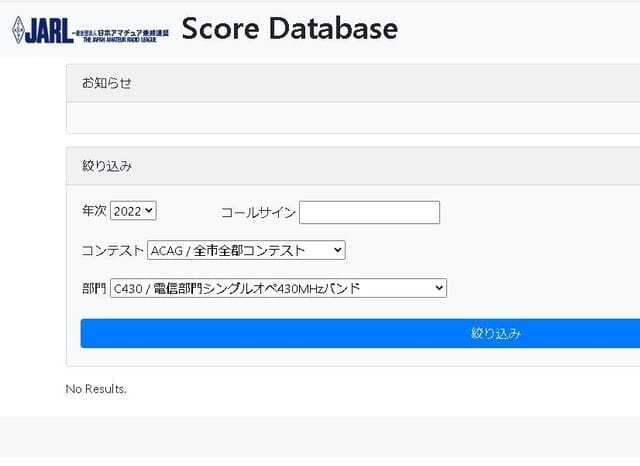Click the empty お知らせ panel body
This screenshot has width=640, height=466.
350,118
